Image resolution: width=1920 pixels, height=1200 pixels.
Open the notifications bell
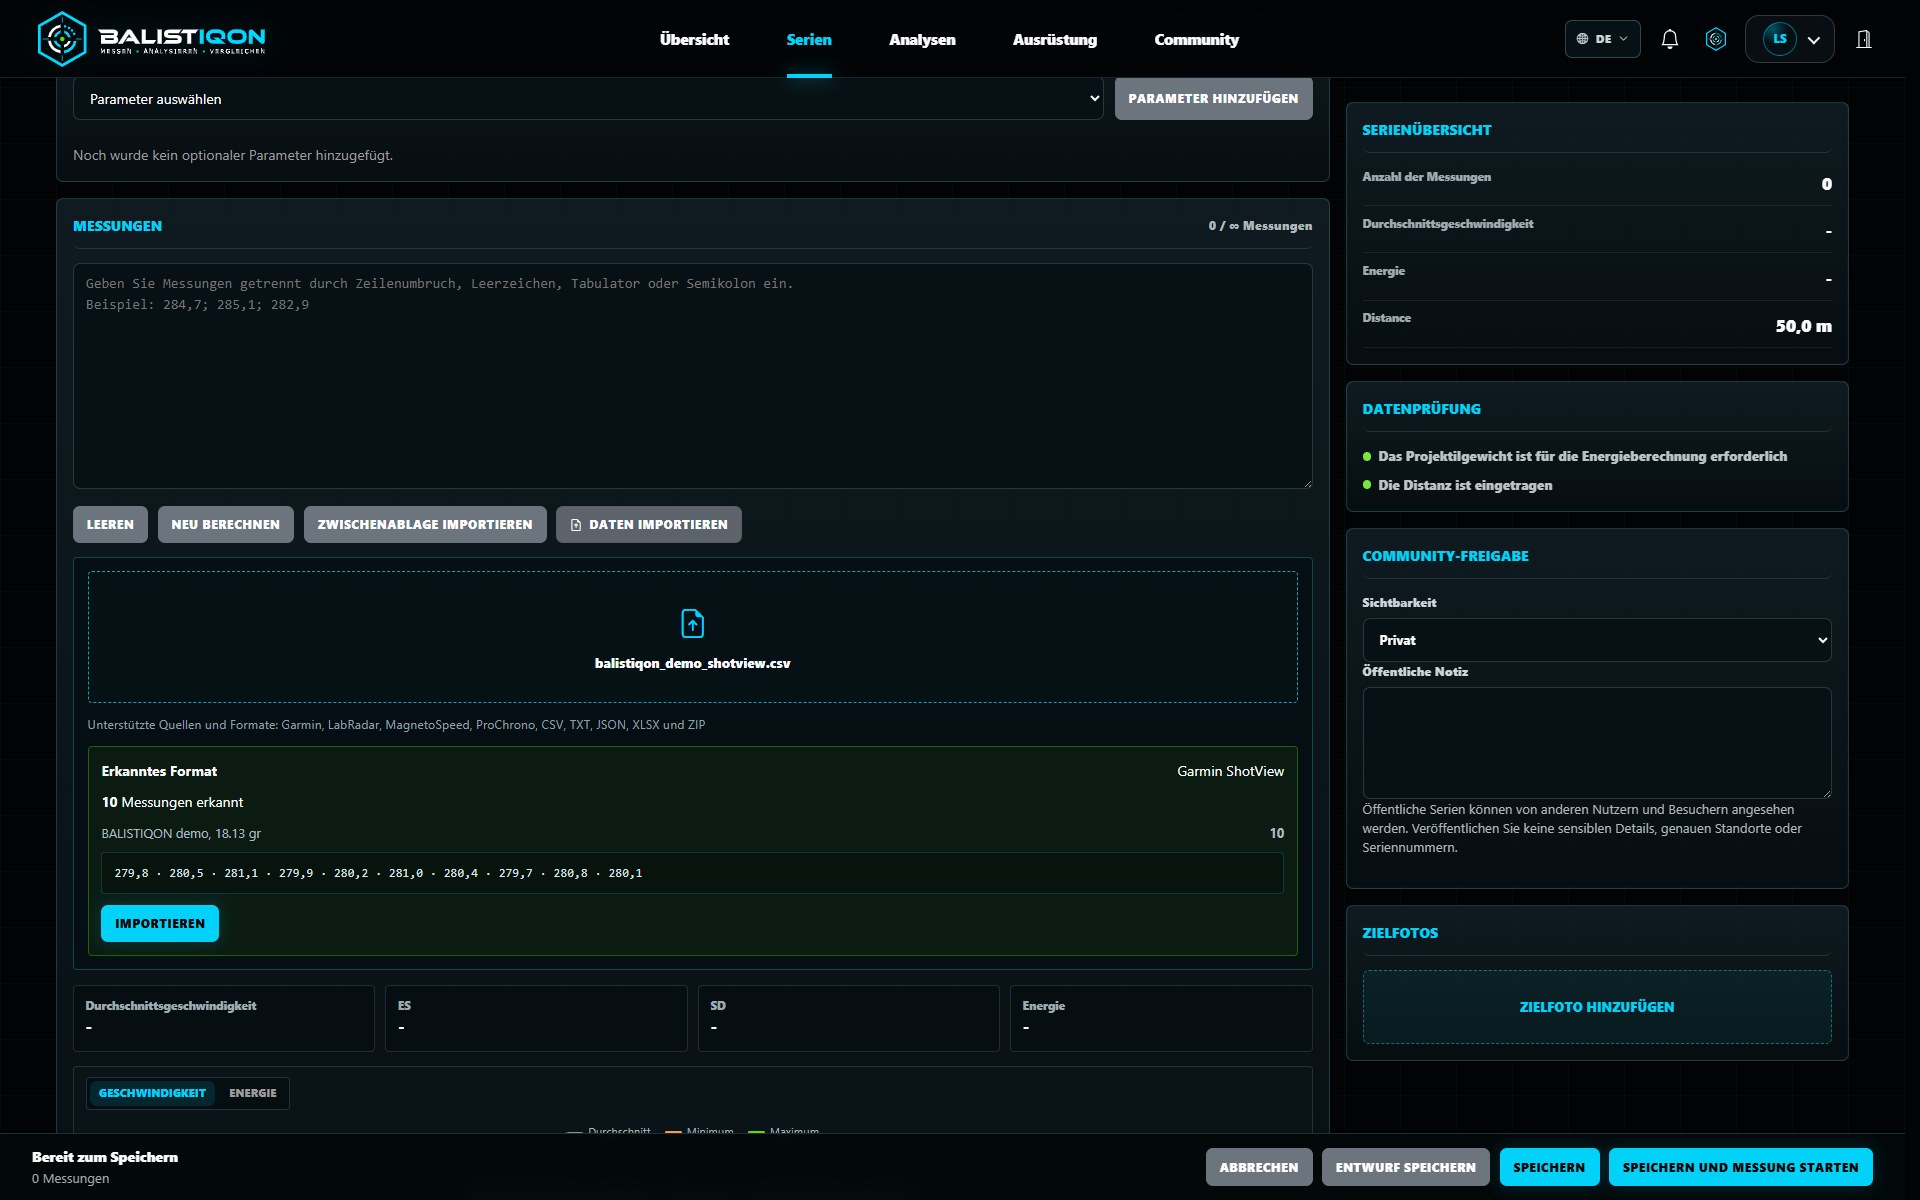coord(1669,39)
